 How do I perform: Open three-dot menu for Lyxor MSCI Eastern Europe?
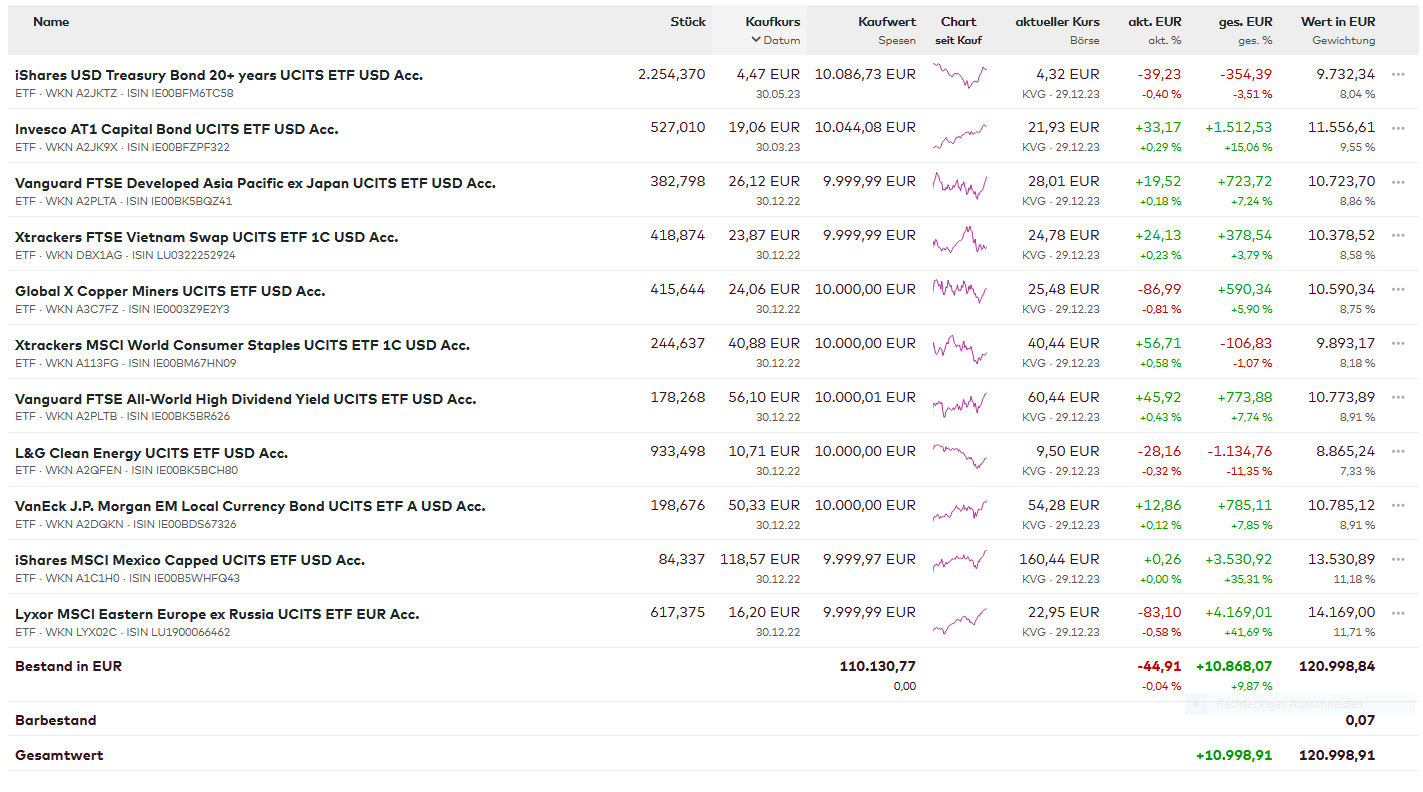[1398, 613]
